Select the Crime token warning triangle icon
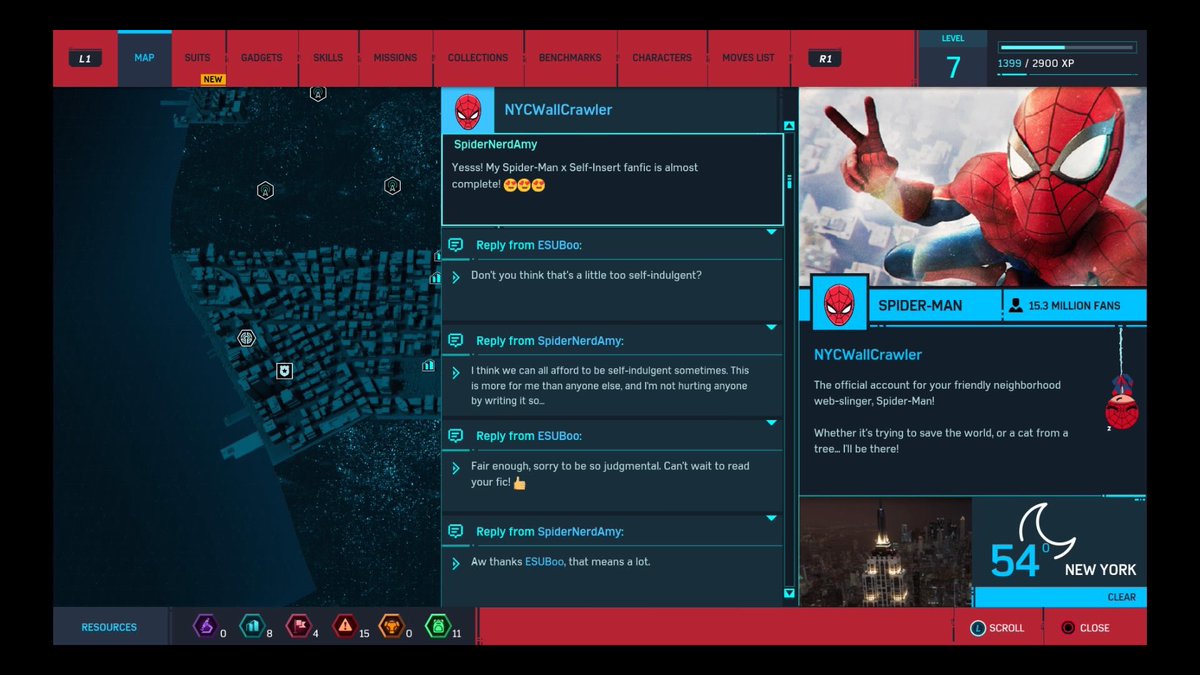Viewport: 1200px width, 675px height. 345,627
